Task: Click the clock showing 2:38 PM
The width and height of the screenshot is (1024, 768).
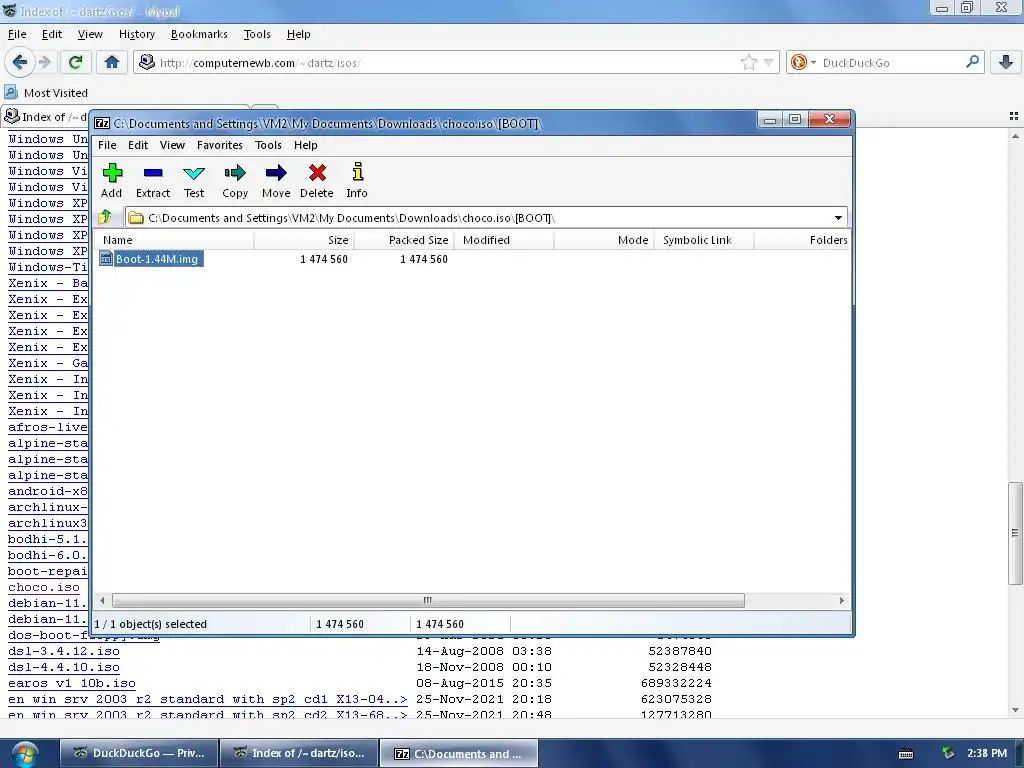Action: tap(987, 753)
